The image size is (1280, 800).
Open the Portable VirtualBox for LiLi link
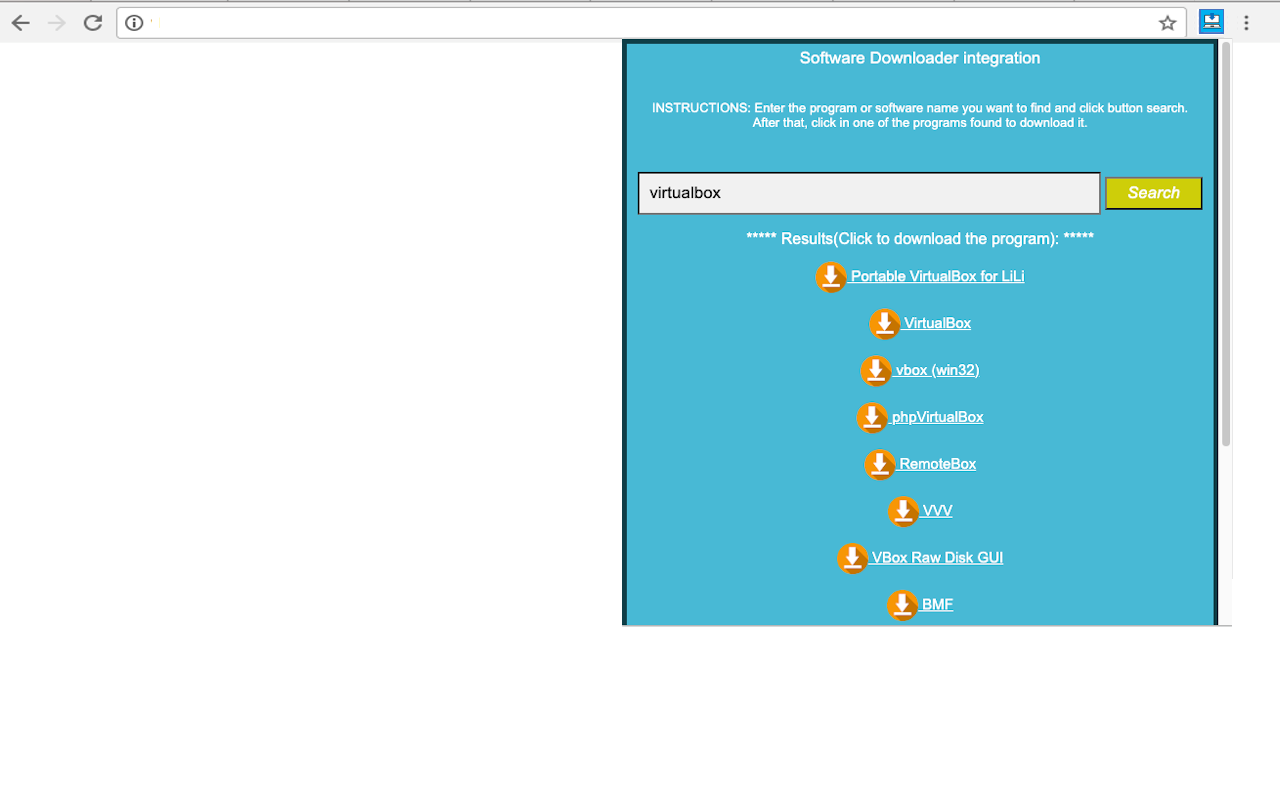(x=937, y=276)
